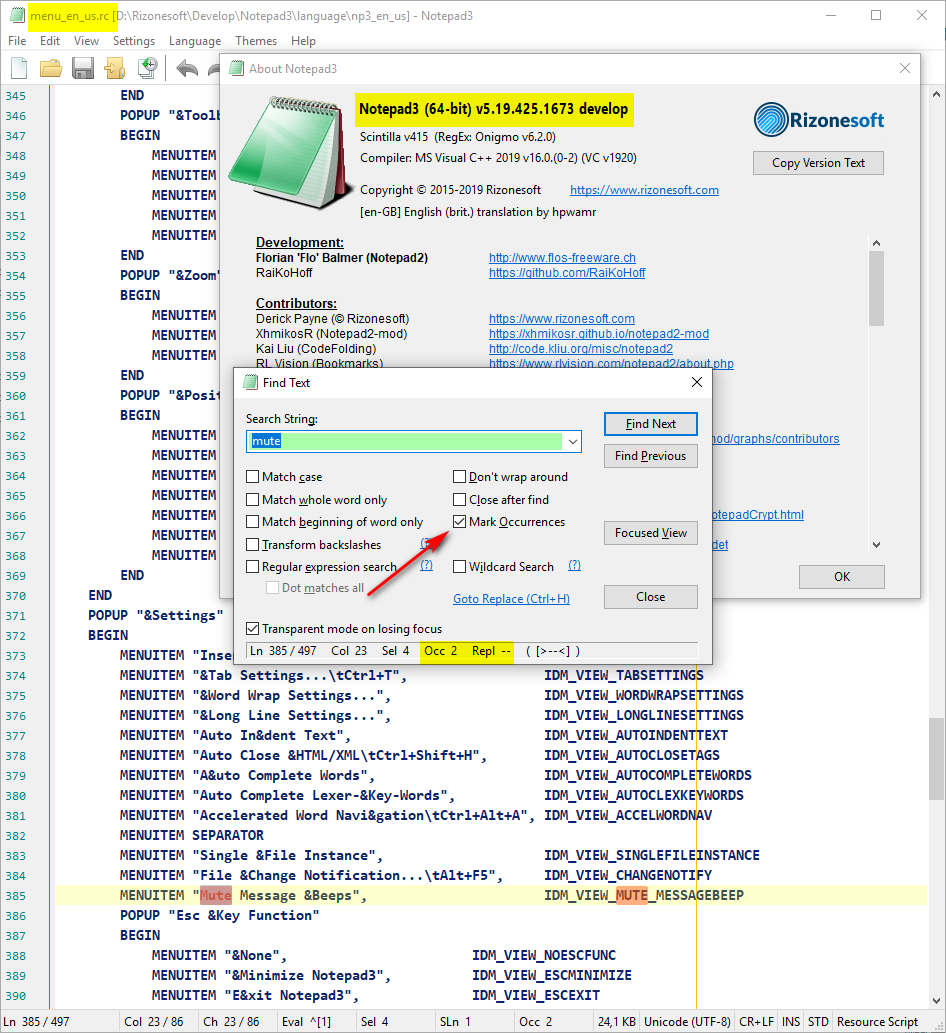Toggle Transparent mode on losing focus

tap(254, 628)
